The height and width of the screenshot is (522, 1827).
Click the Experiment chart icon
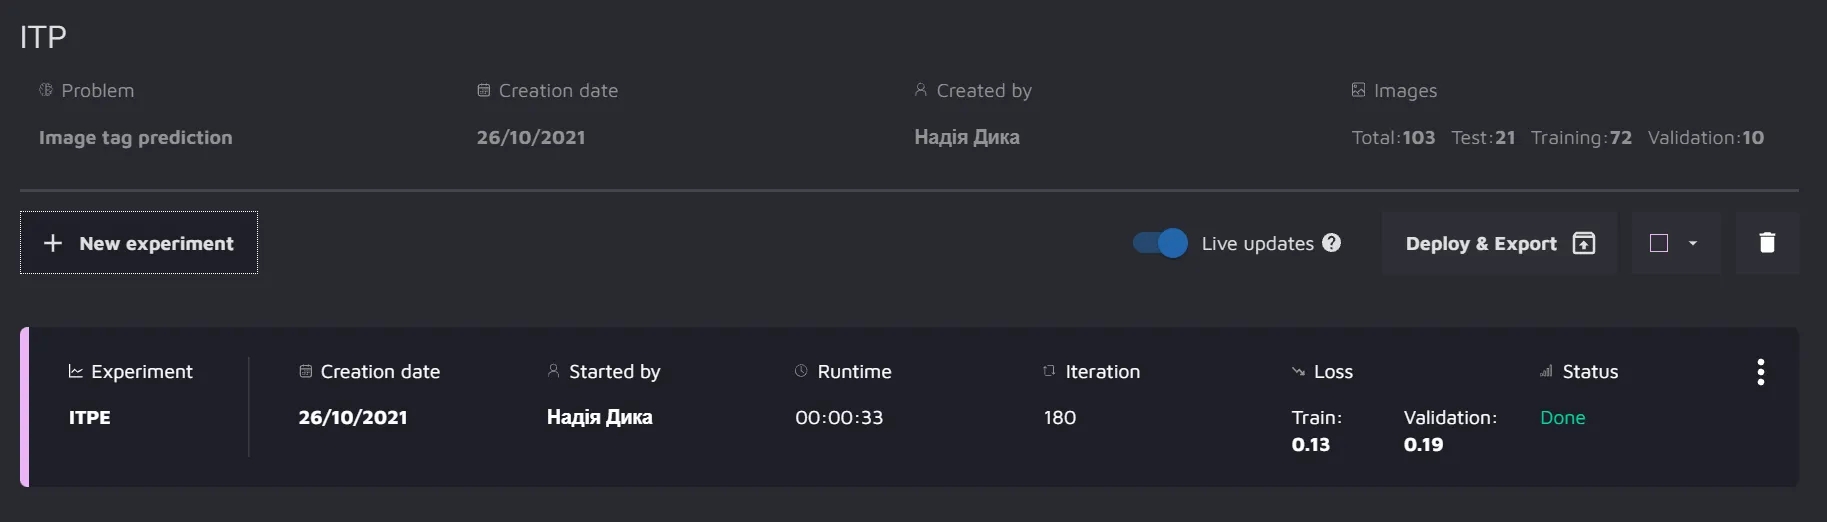(x=75, y=371)
